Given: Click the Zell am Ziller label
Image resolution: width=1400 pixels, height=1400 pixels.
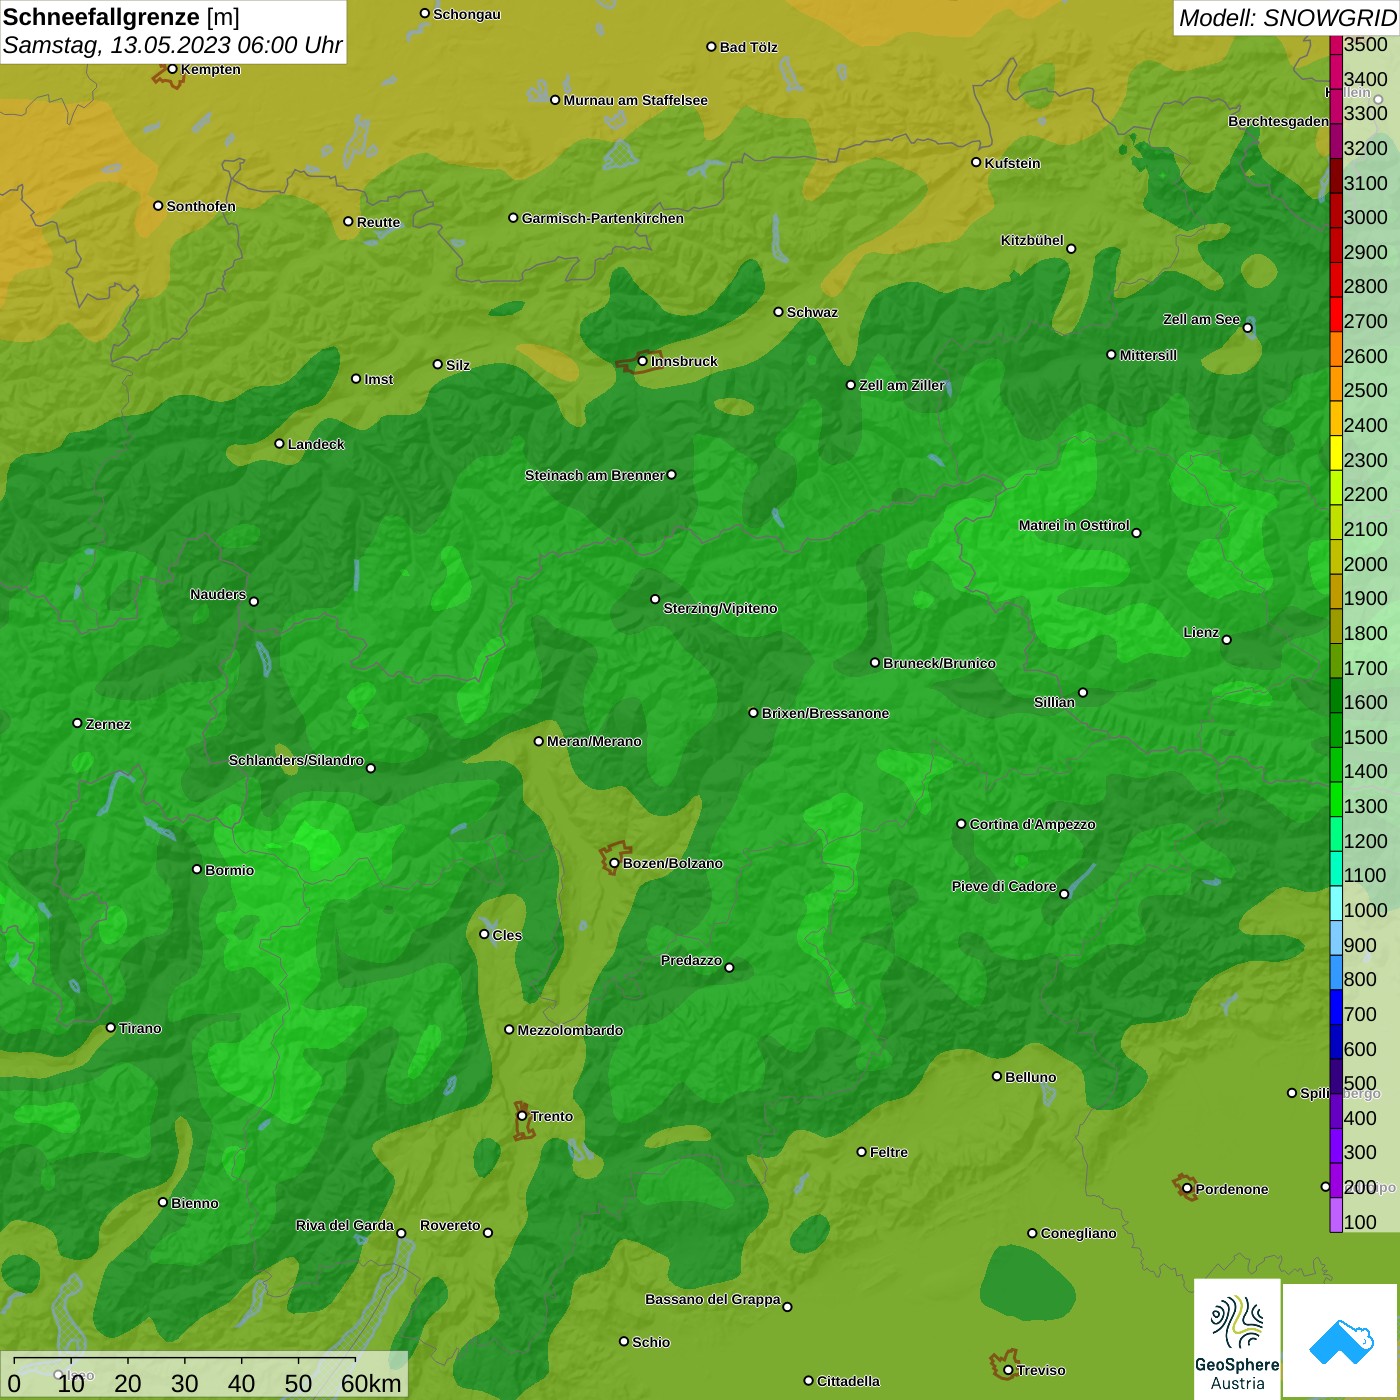Looking at the screenshot, I should 902,385.
